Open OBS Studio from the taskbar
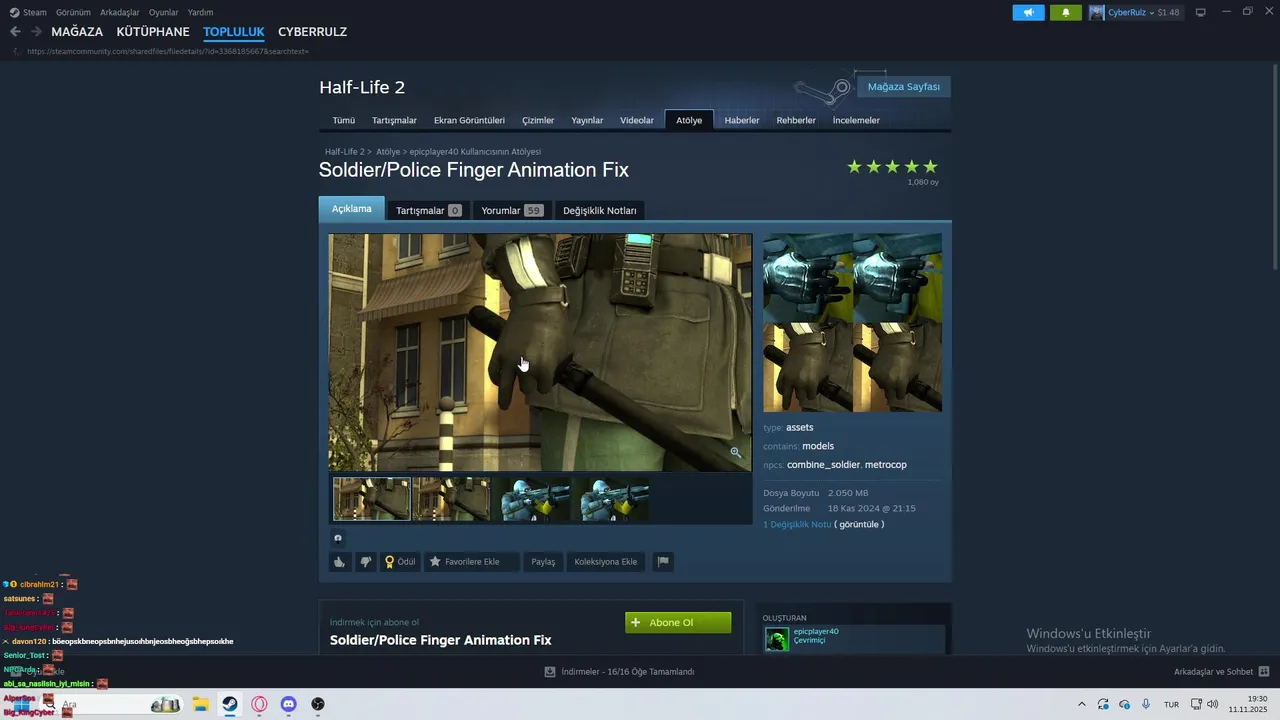 (x=318, y=704)
